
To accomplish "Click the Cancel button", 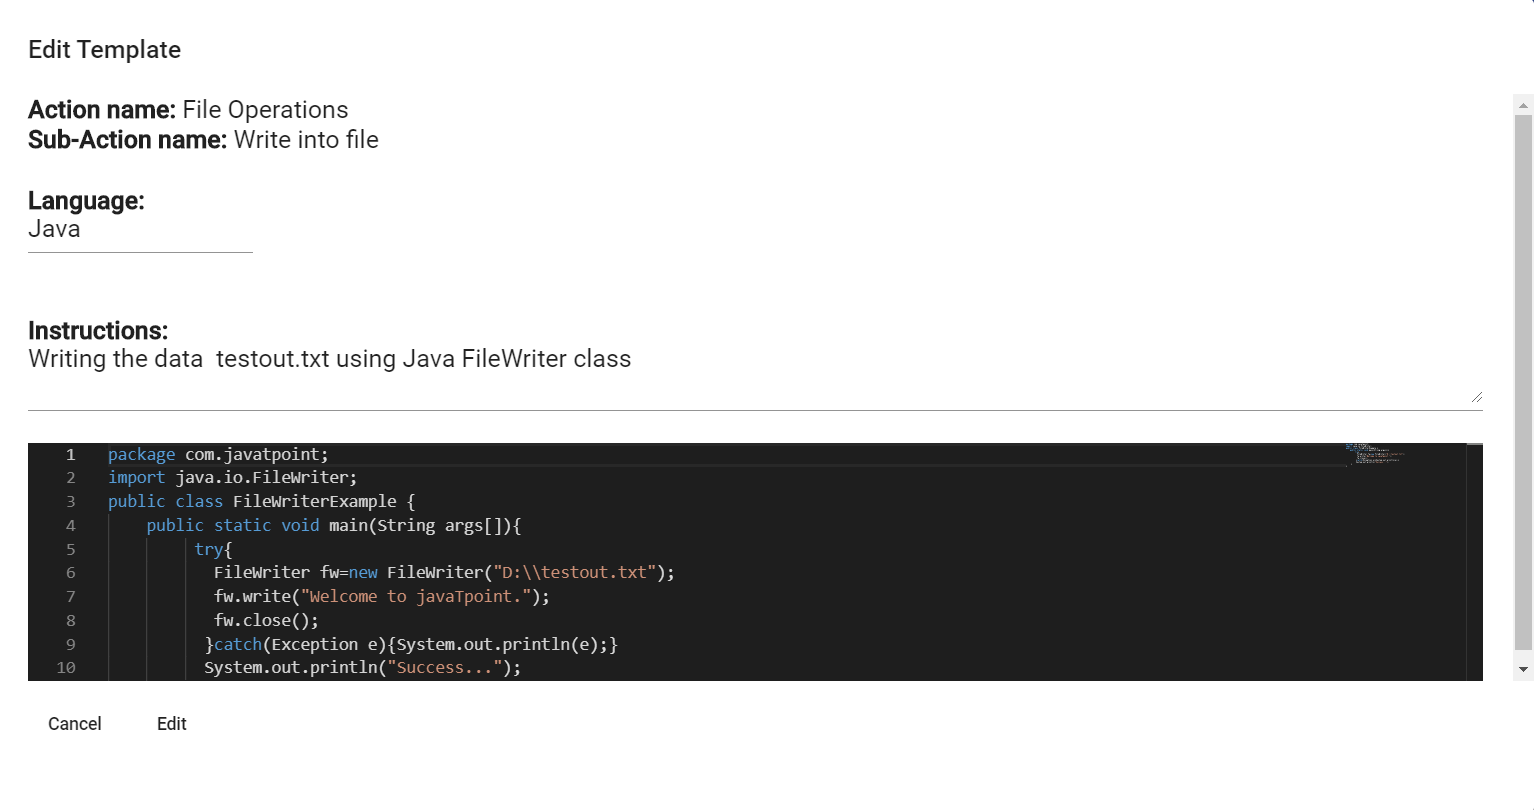I will click(x=75, y=724).
